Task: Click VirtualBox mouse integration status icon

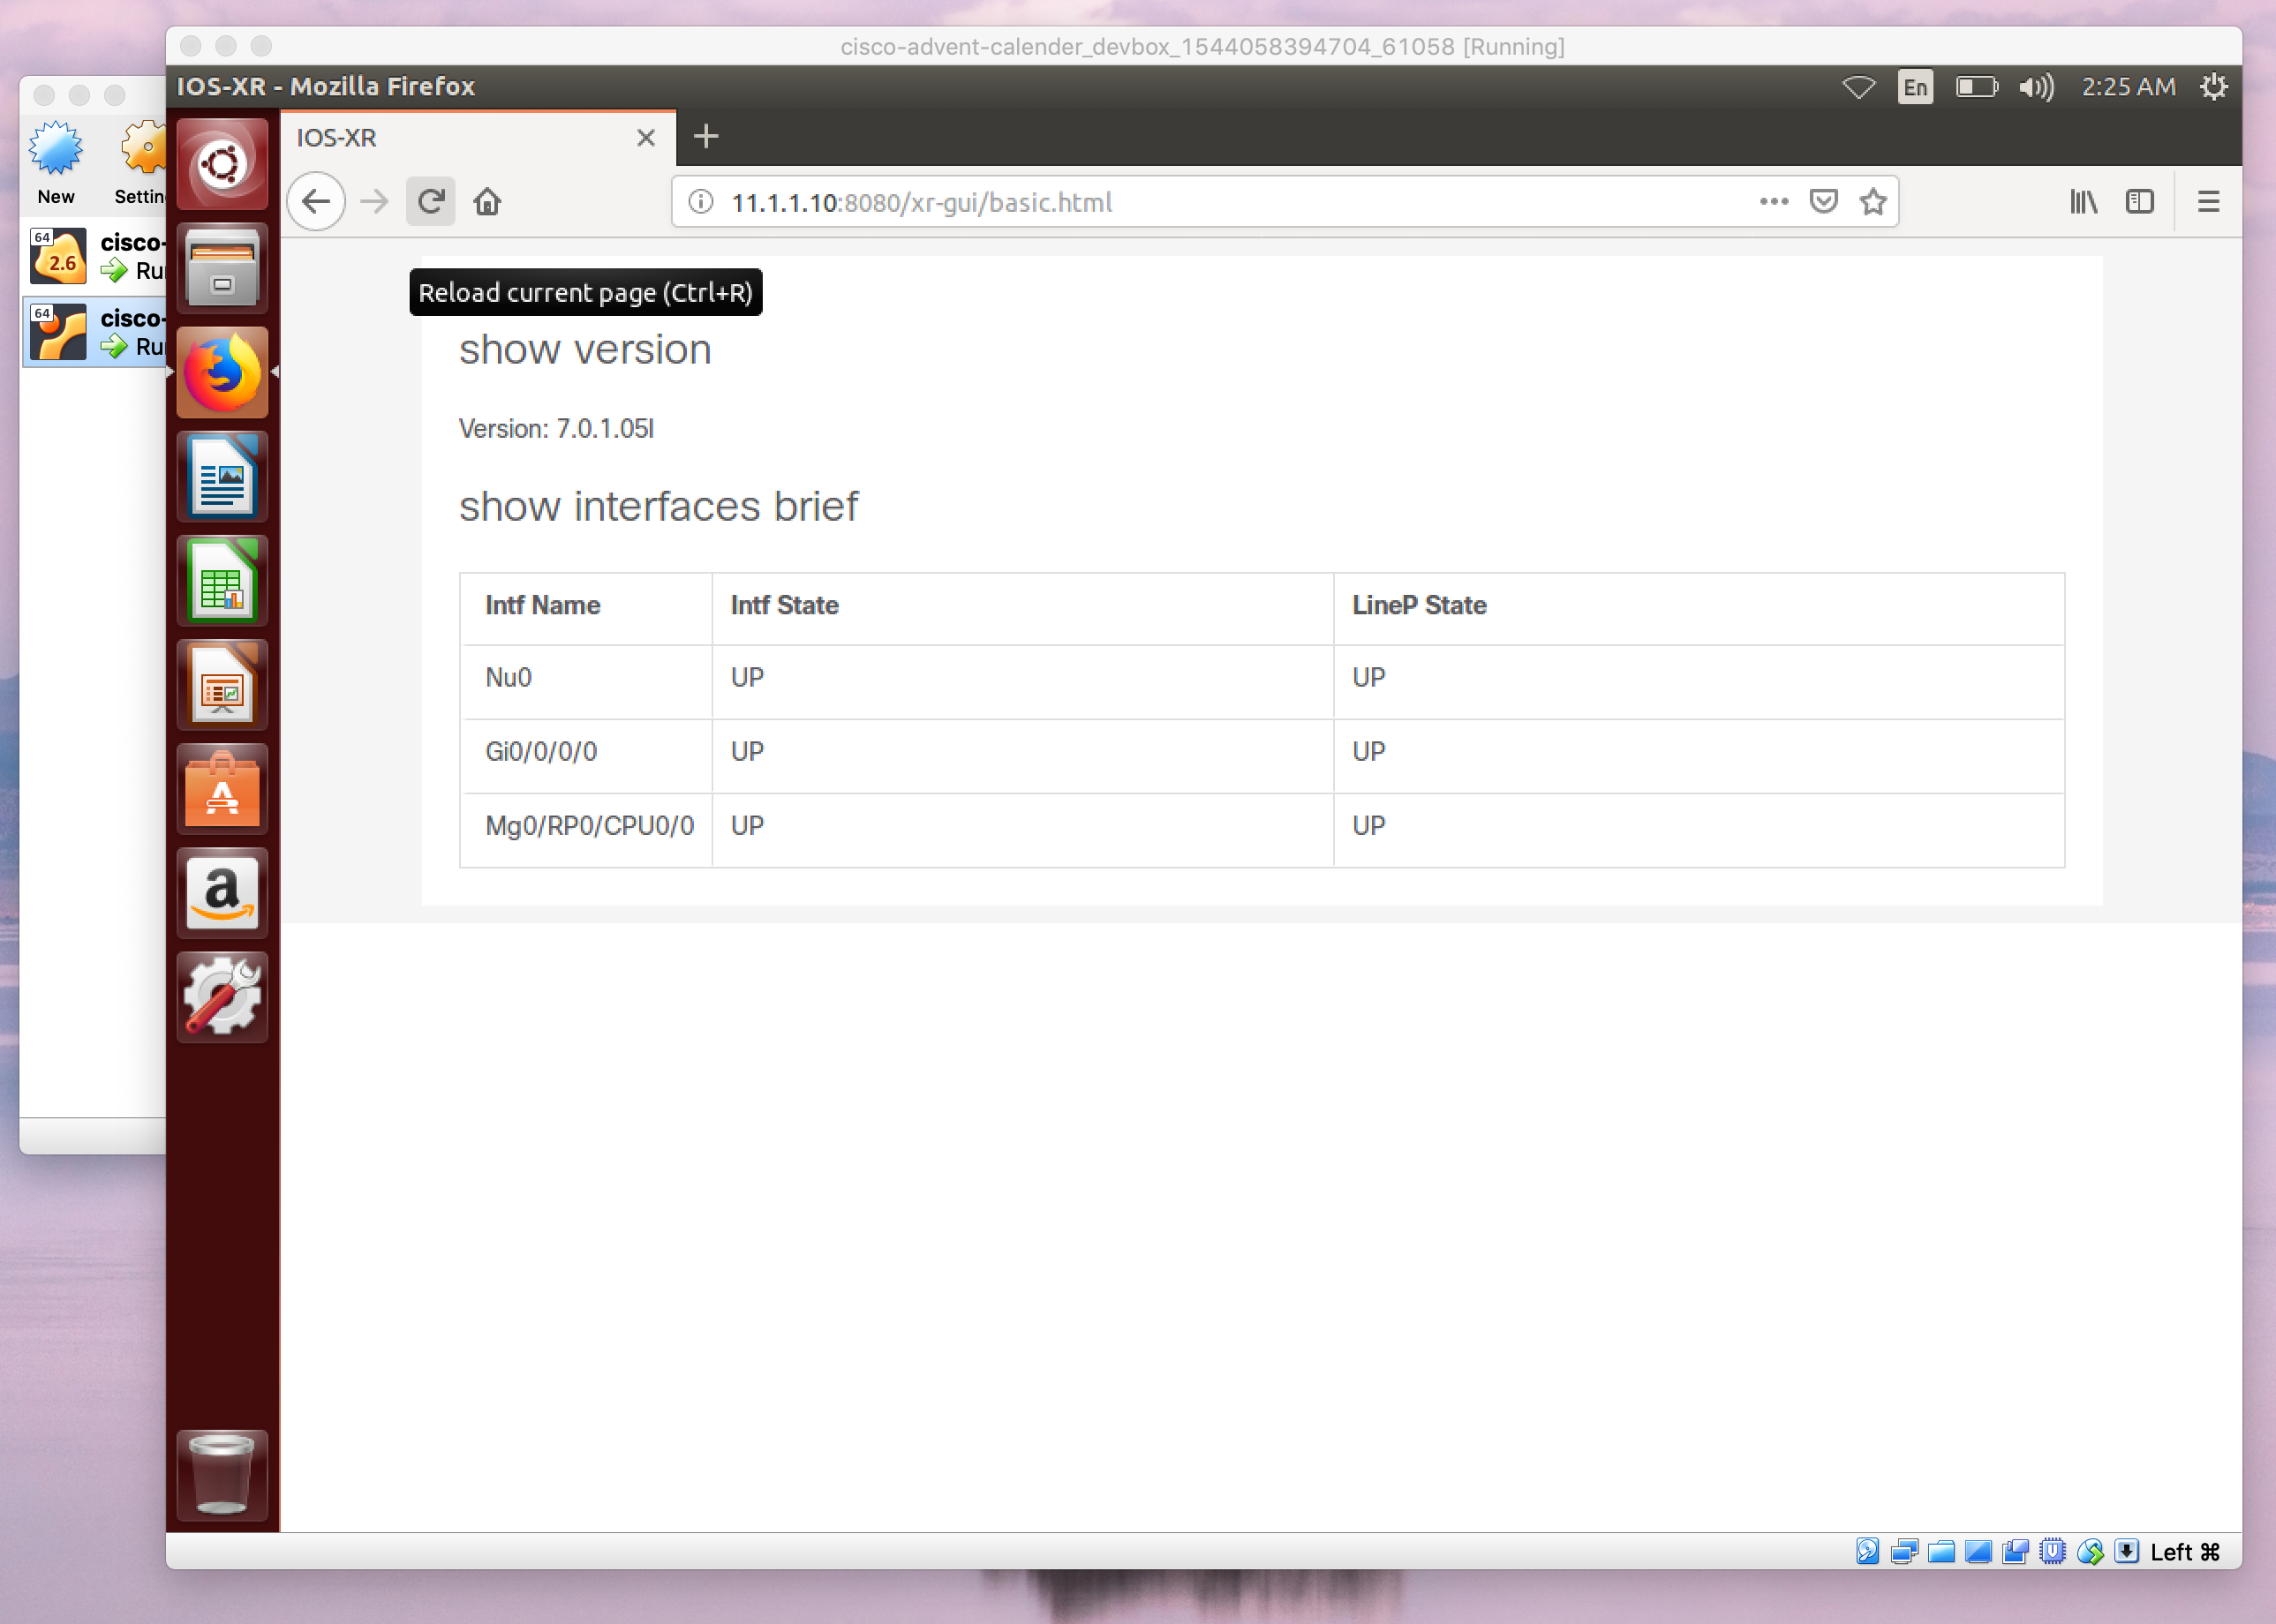Action: (2089, 1551)
